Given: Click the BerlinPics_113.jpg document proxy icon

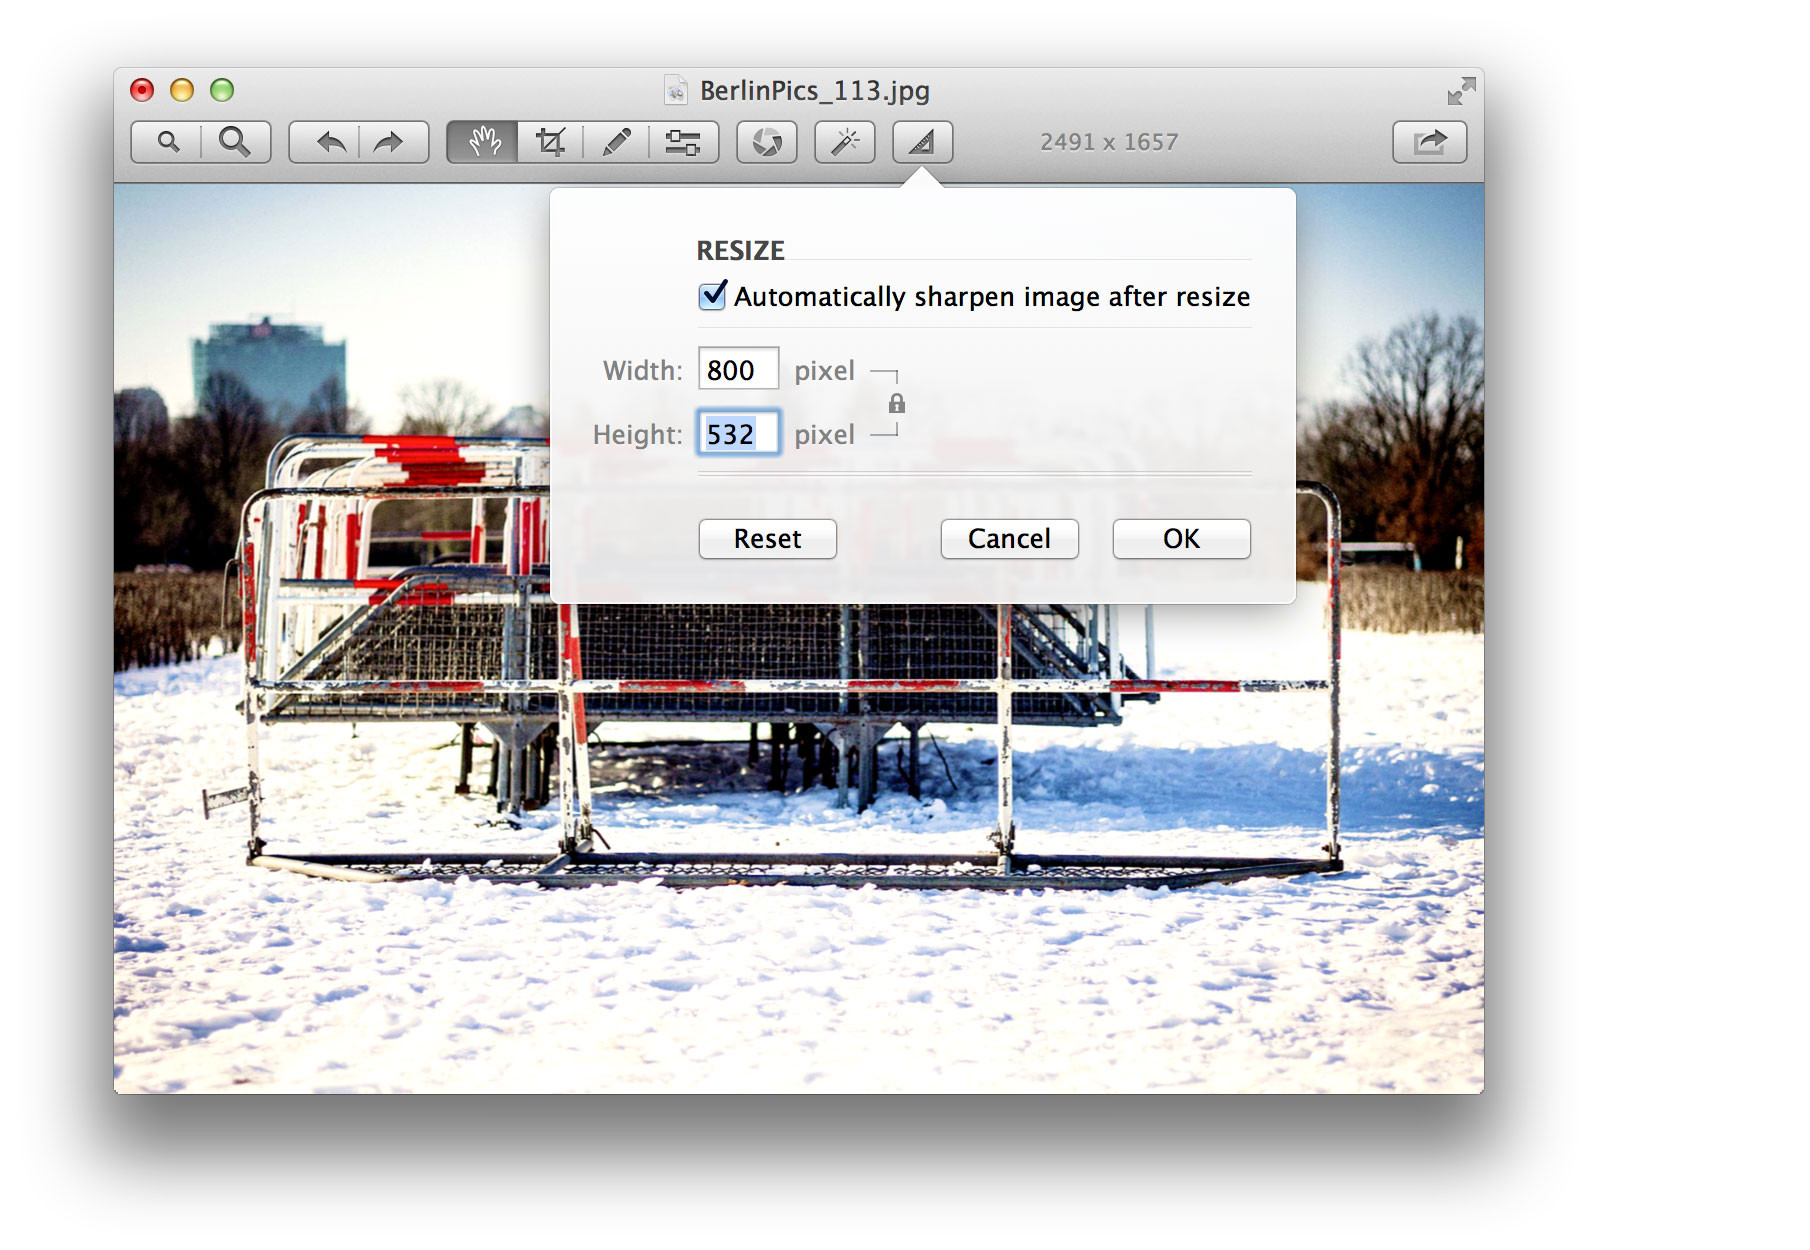Looking at the screenshot, I should (676, 90).
